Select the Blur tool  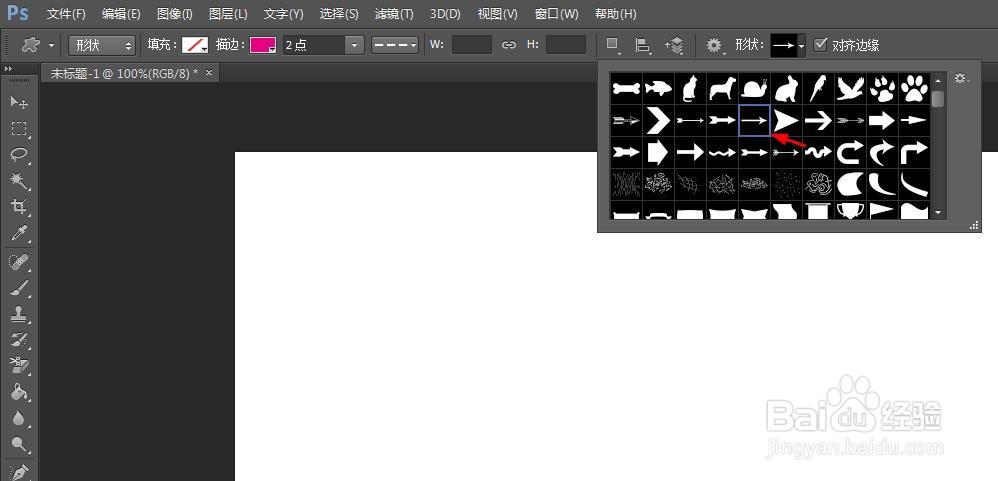19,418
